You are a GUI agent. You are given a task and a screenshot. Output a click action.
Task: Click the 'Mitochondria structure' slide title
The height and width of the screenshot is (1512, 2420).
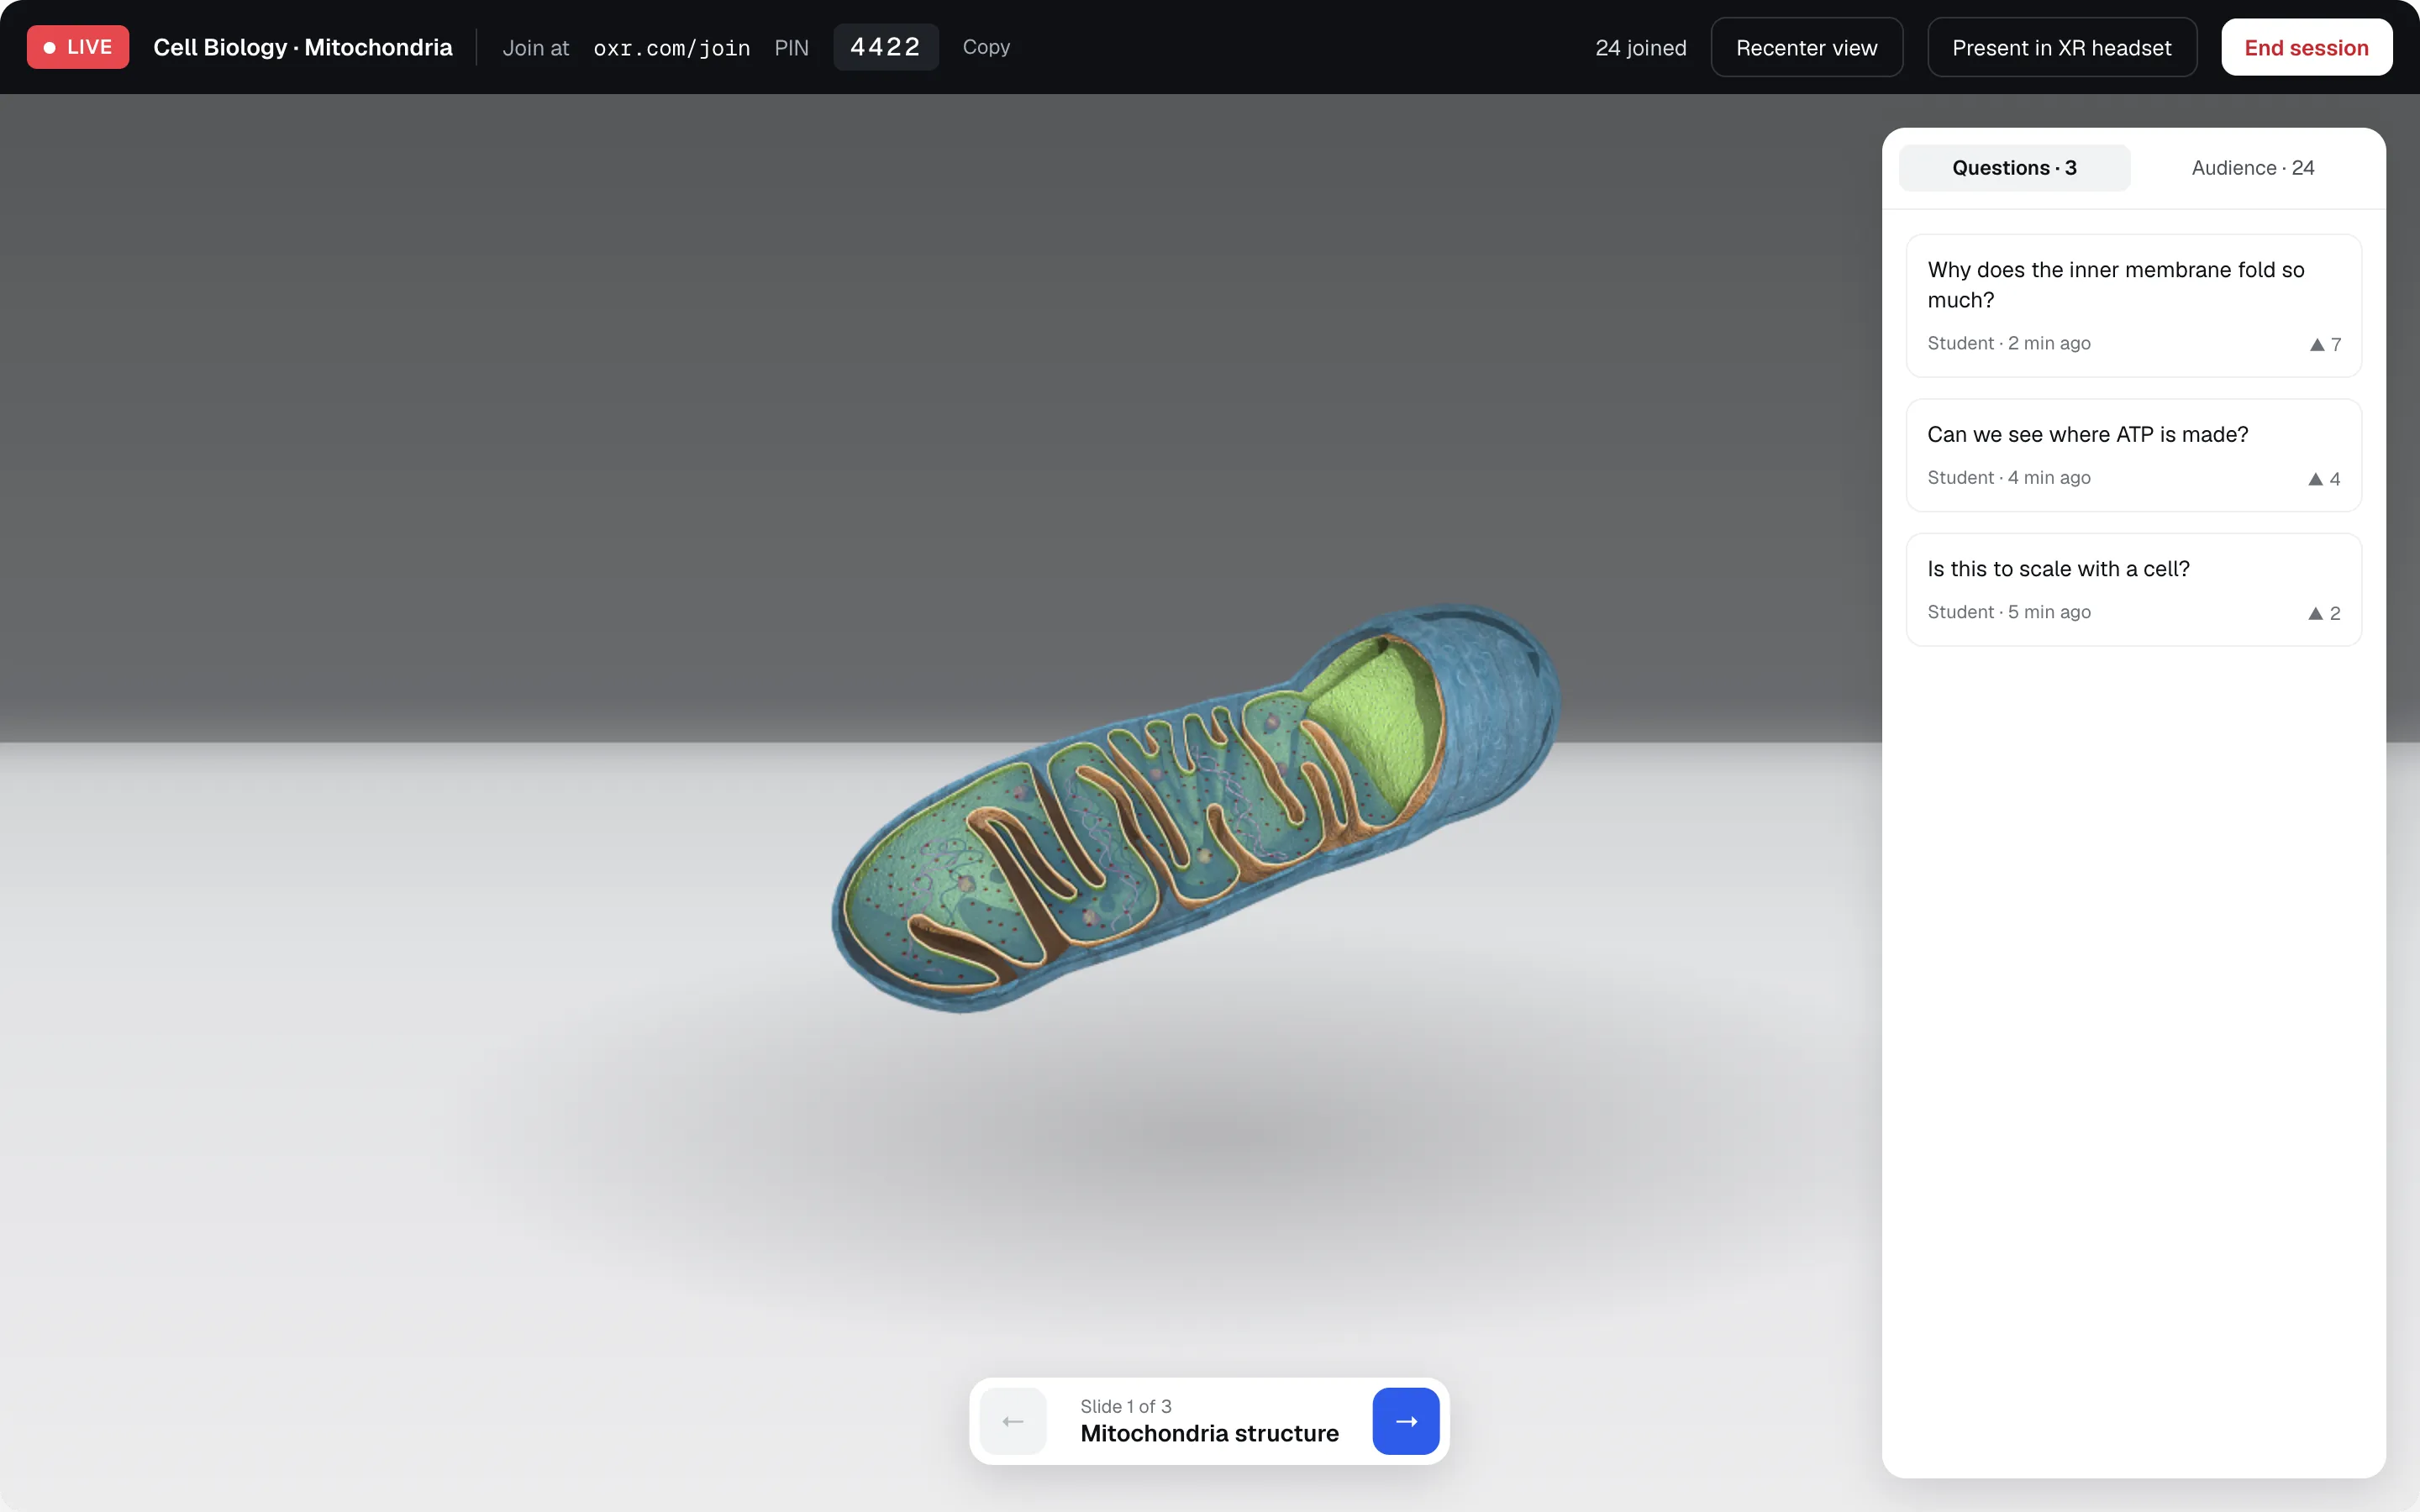(x=1209, y=1433)
